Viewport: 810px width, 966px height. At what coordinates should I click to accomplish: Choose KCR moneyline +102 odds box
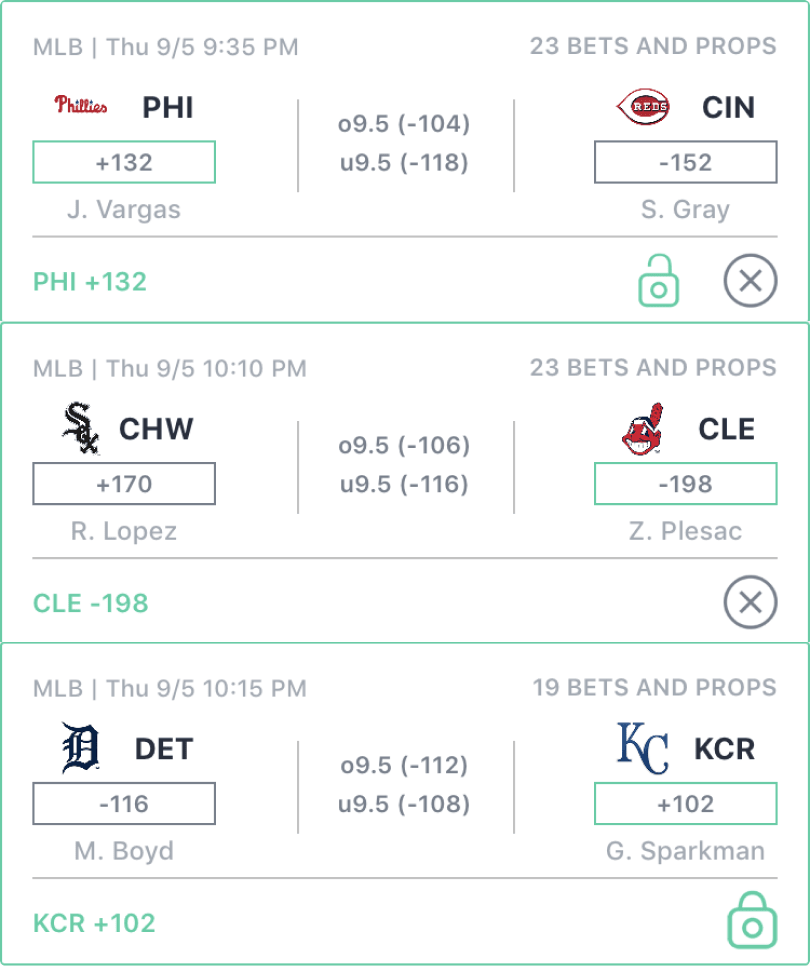(x=685, y=803)
